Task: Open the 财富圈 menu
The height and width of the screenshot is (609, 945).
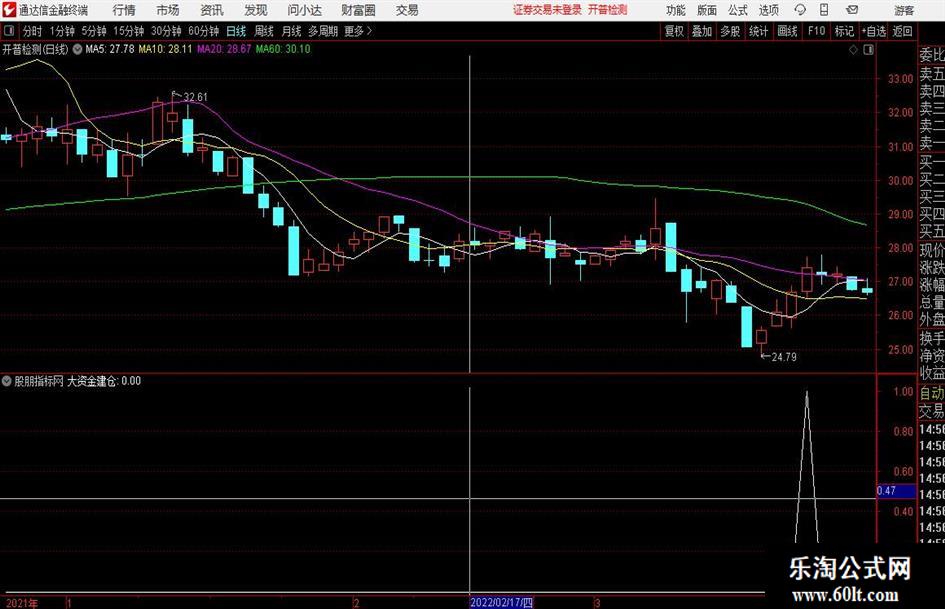Action: 358,10
